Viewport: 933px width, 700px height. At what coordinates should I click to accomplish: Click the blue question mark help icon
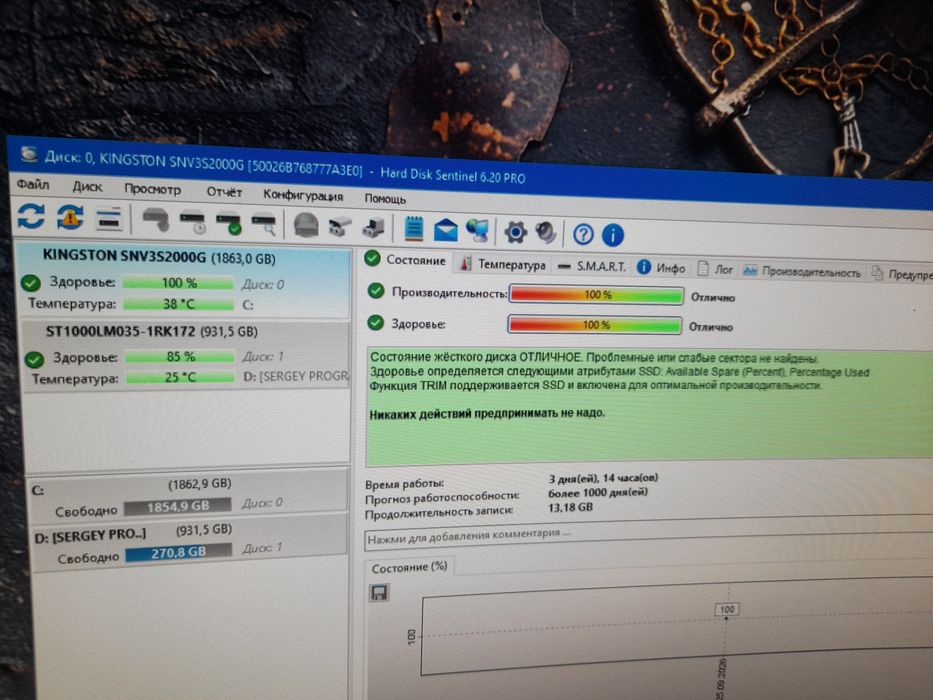(583, 235)
